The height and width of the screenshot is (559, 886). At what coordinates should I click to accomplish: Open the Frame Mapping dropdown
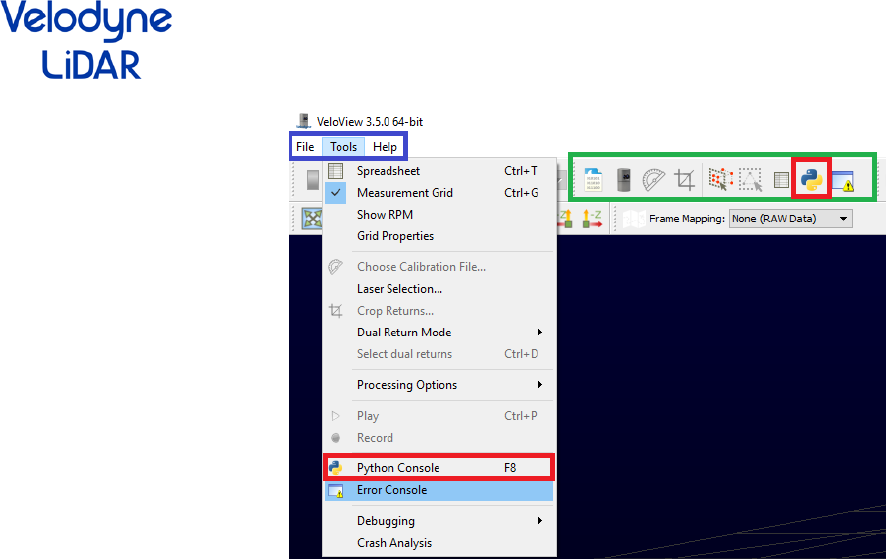(x=791, y=219)
